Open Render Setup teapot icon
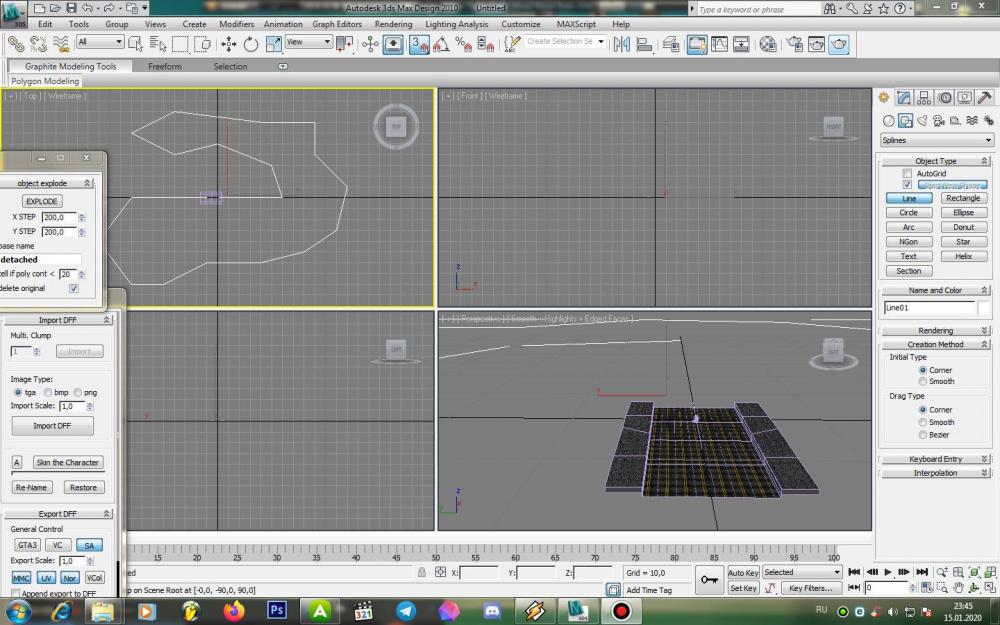The height and width of the screenshot is (625, 1000). [x=794, y=44]
